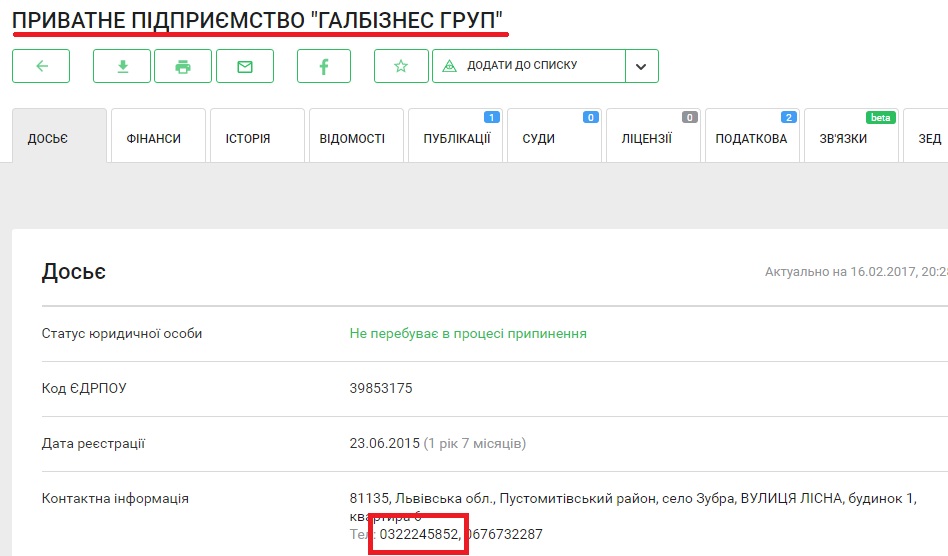
Task: Click the download icon button
Action: (x=122, y=66)
